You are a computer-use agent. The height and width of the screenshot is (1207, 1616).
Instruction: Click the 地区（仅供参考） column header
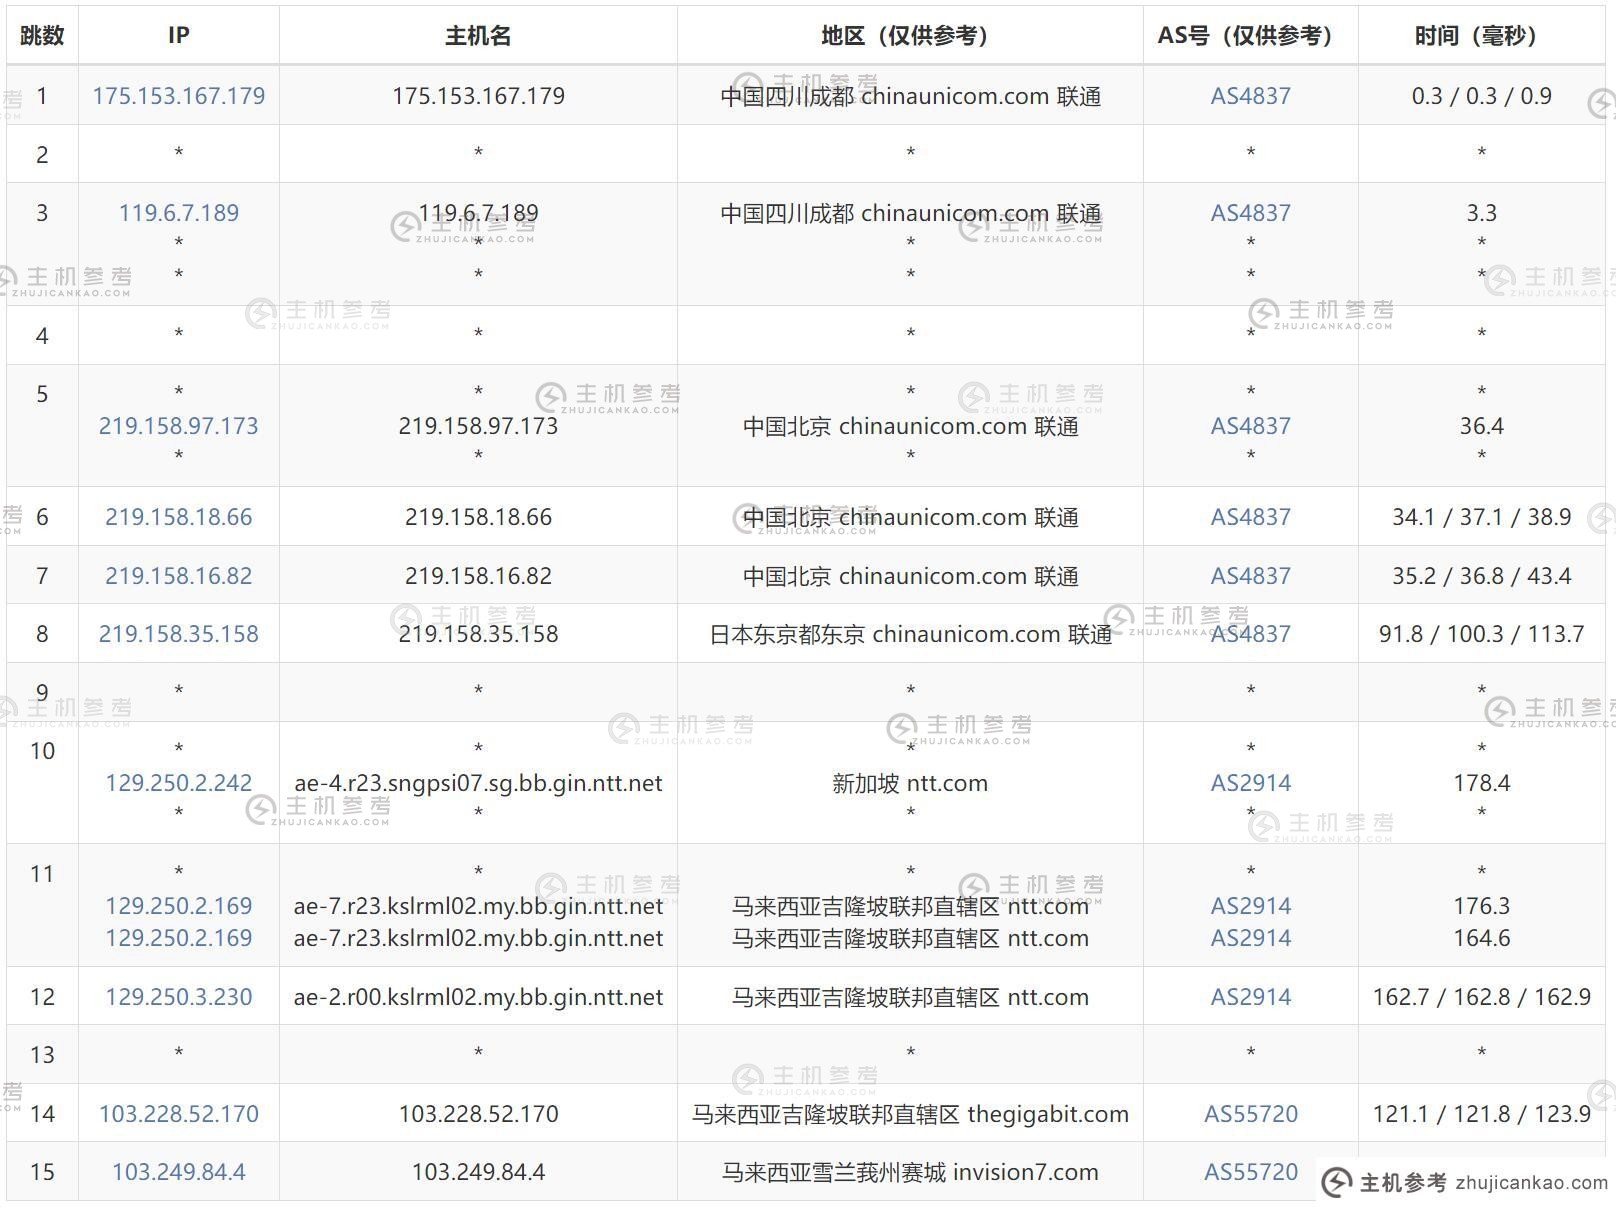coord(910,36)
